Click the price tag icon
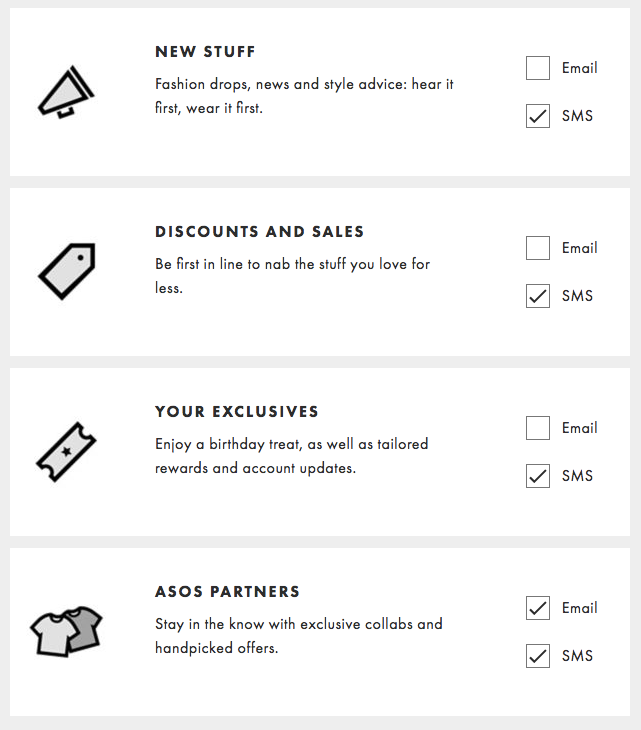The image size is (641, 730). pyautogui.click(x=66, y=270)
